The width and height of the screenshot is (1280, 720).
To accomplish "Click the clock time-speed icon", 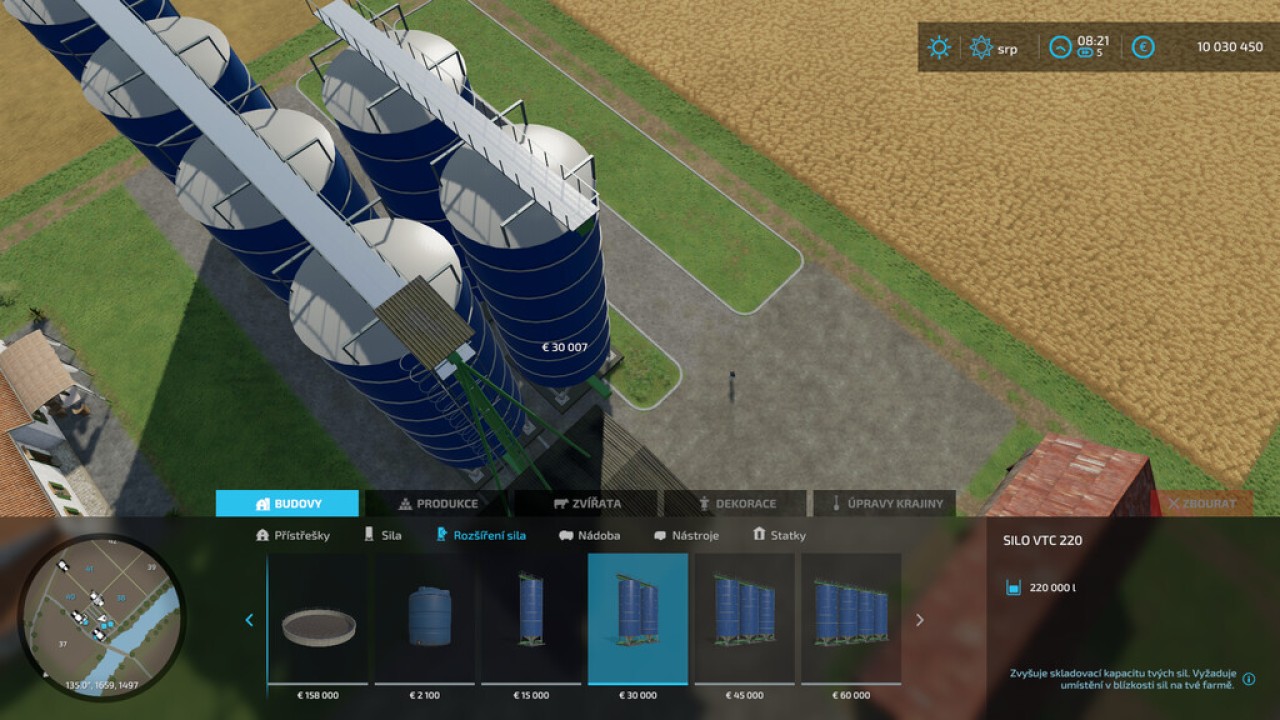I will tap(1060, 47).
